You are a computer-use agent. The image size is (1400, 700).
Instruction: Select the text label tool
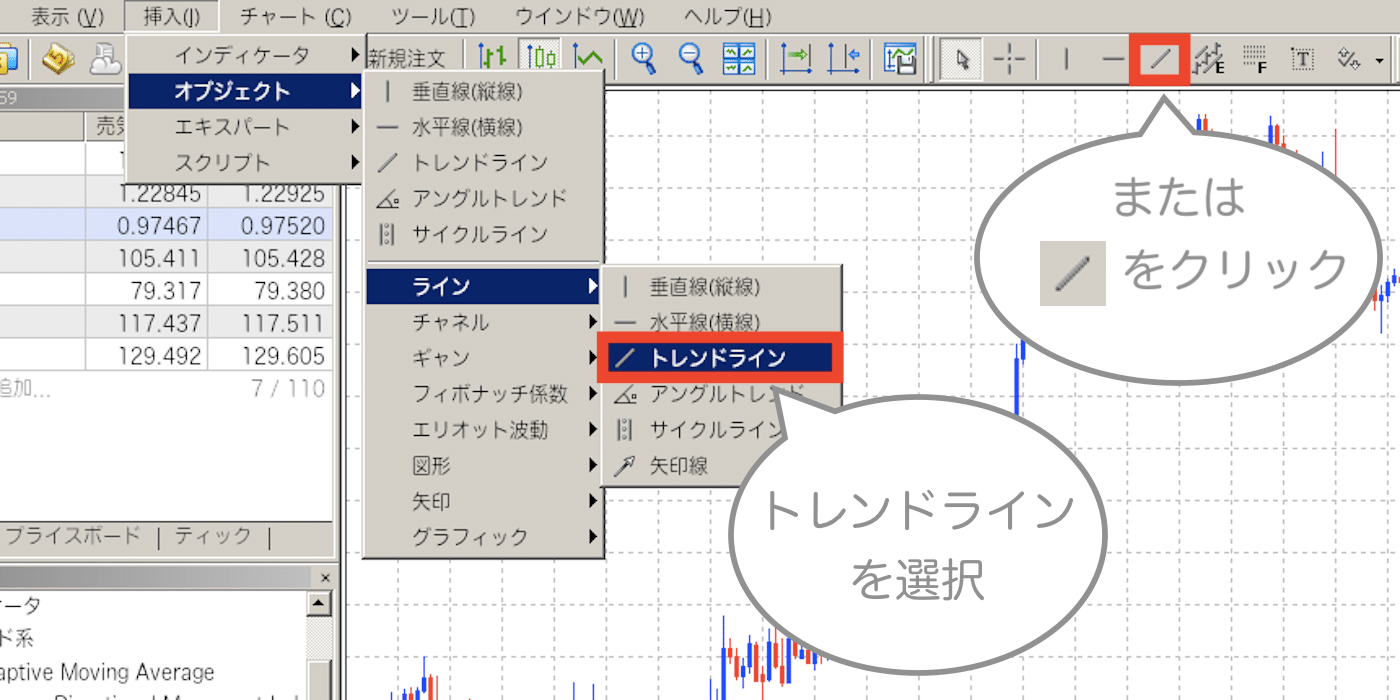coord(1302,60)
